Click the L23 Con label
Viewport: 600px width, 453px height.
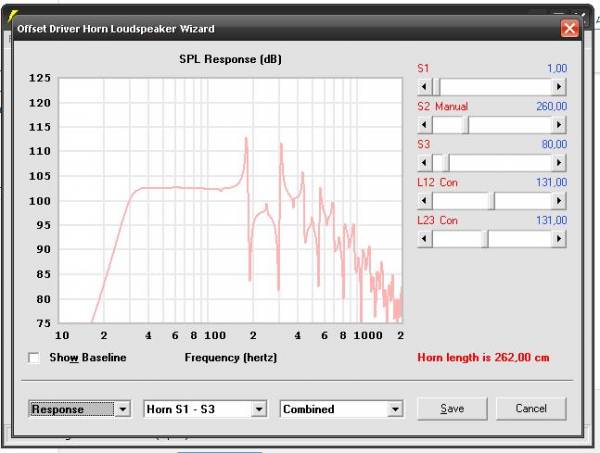point(437,220)
